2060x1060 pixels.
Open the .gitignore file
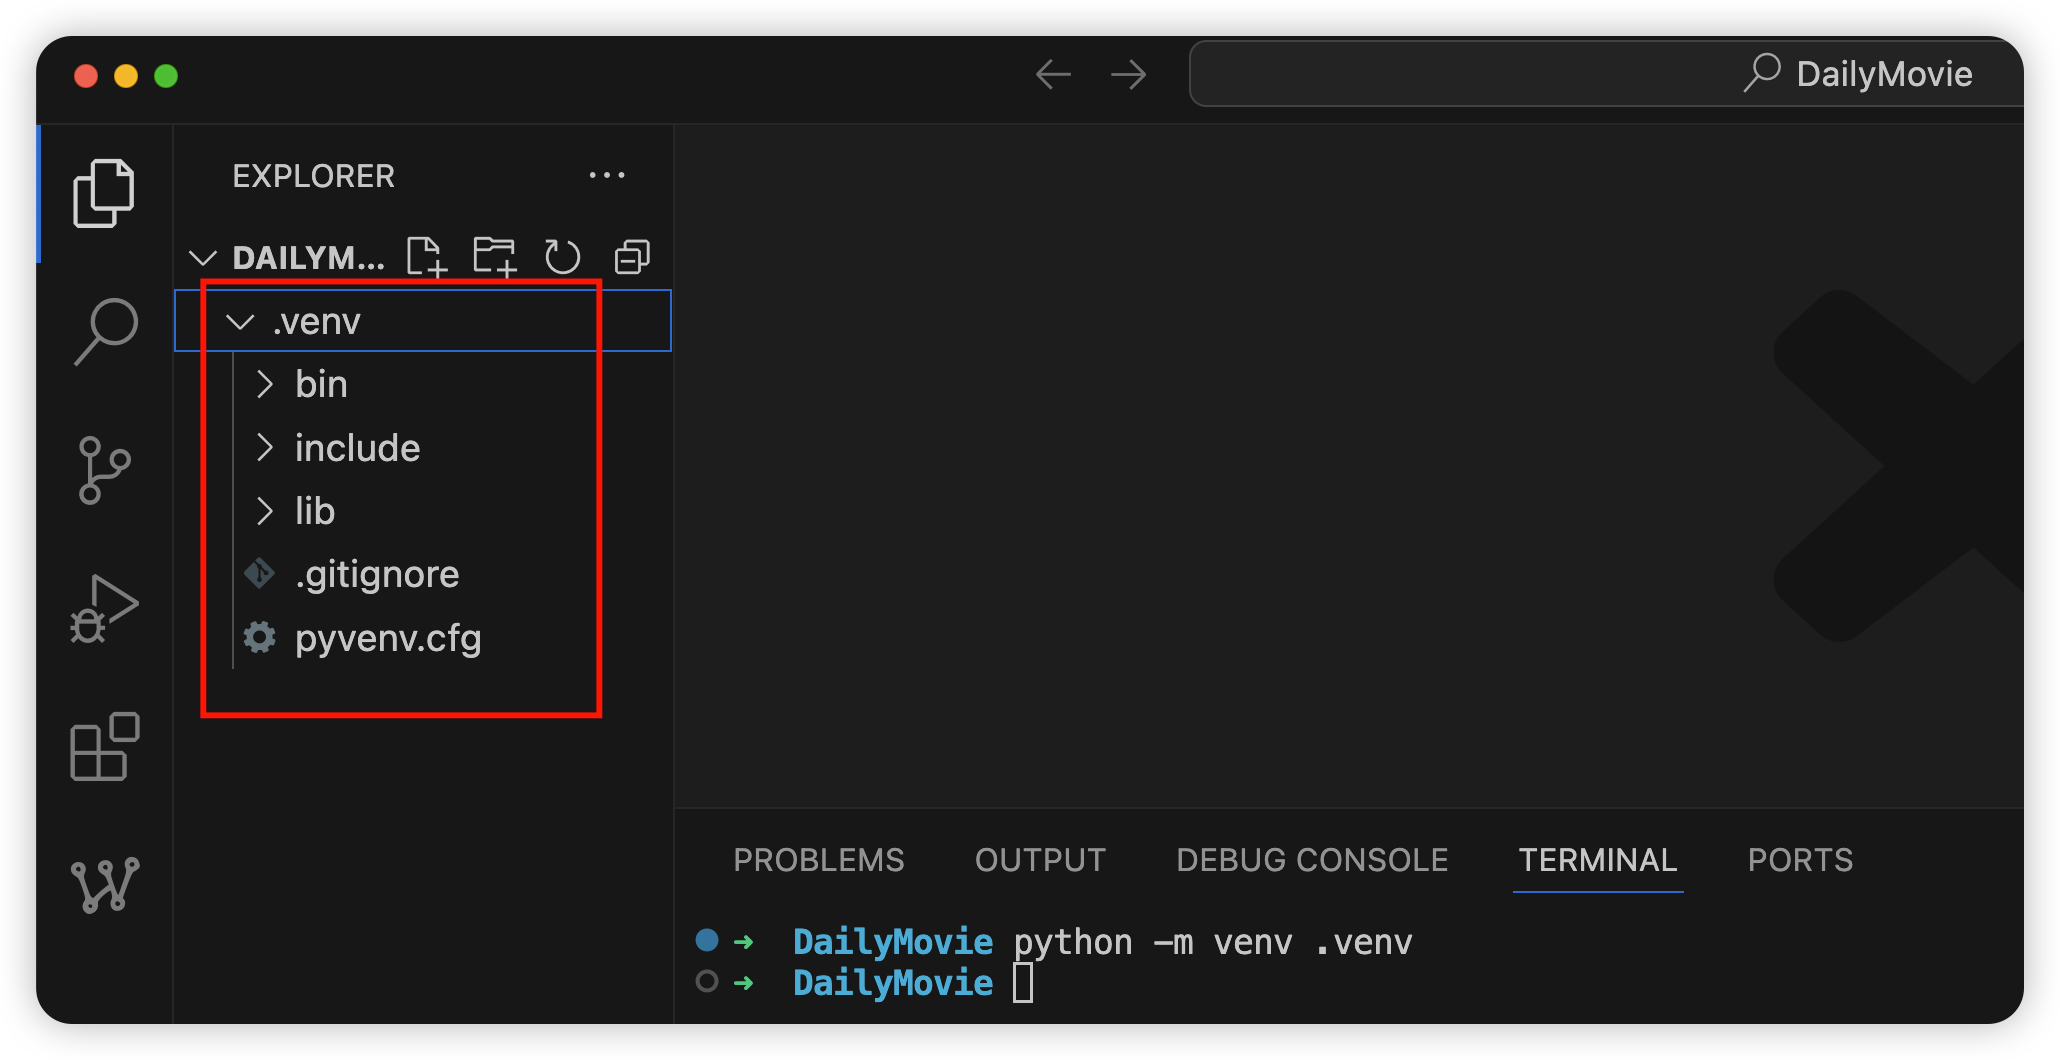(x=377, y=574)
